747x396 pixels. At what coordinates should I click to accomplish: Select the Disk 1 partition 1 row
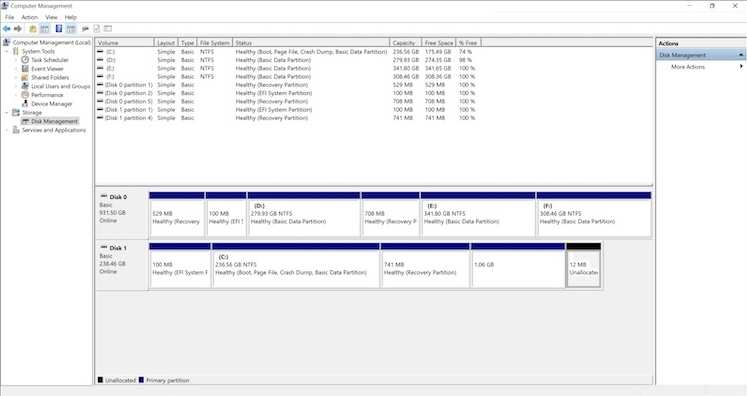(288, 110)
